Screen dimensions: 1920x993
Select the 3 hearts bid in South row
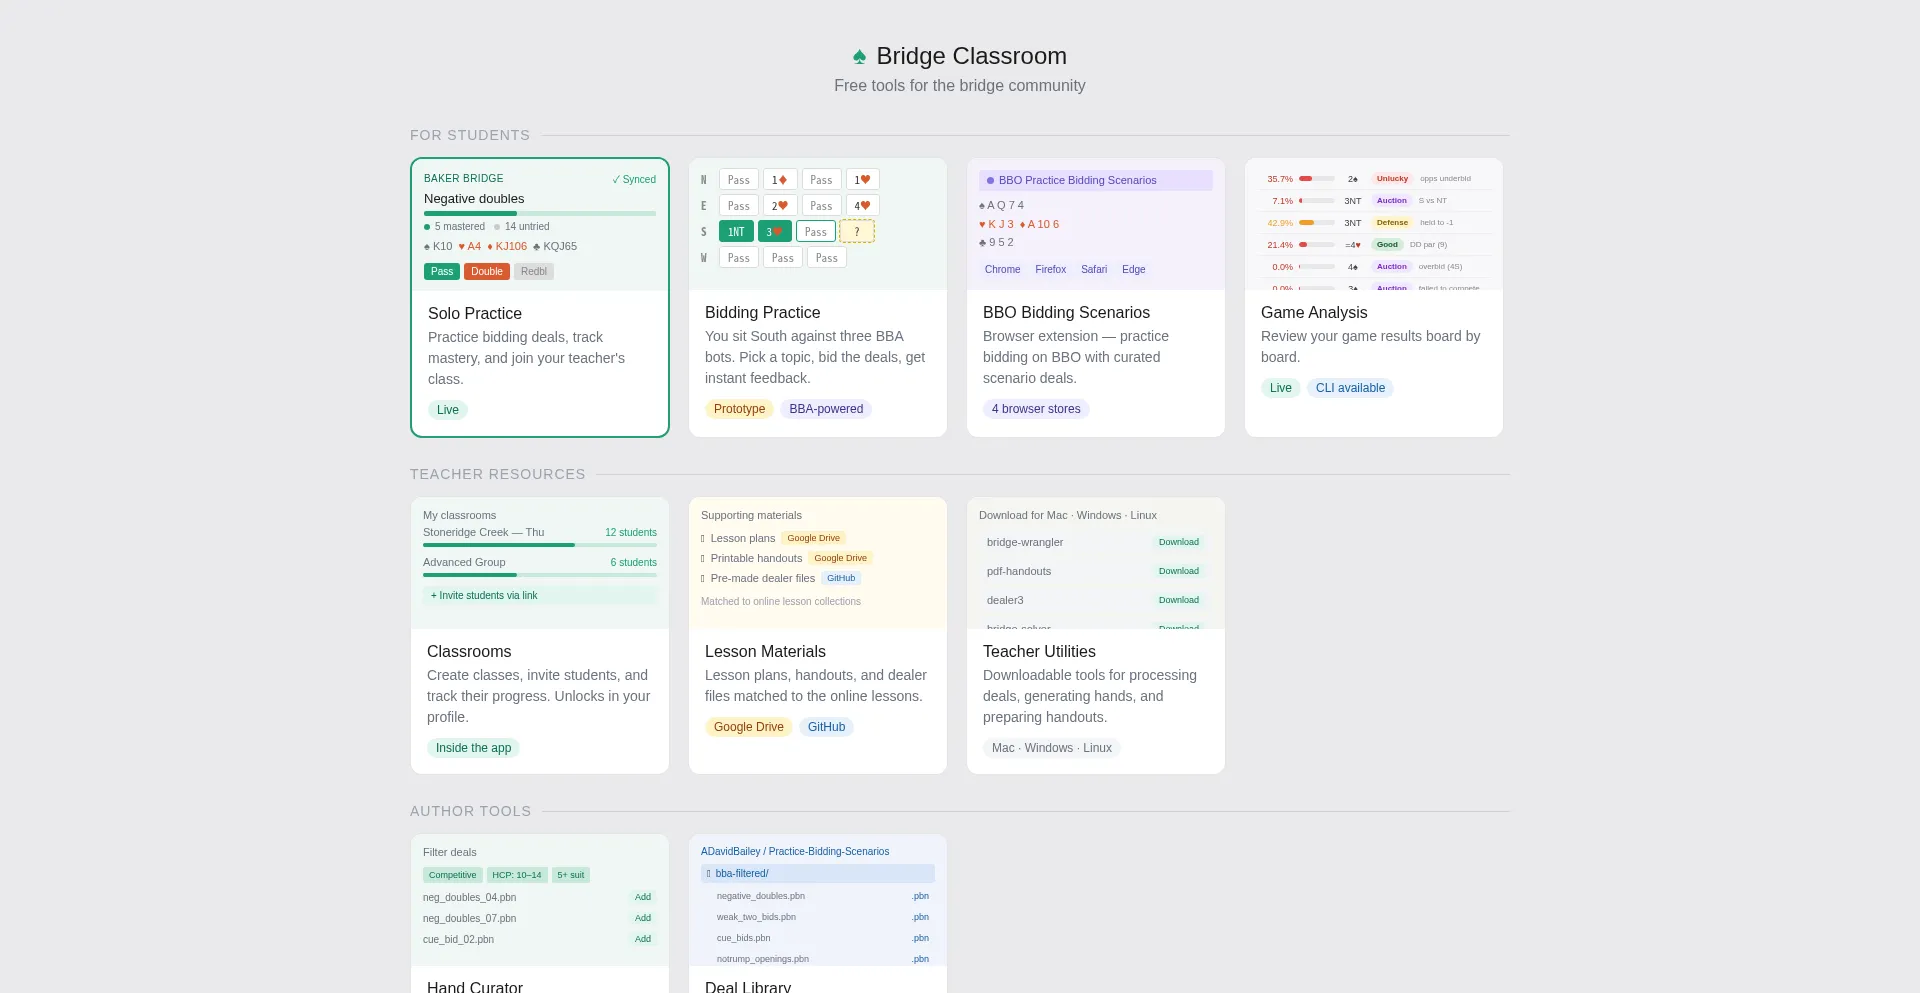point(774,231)
